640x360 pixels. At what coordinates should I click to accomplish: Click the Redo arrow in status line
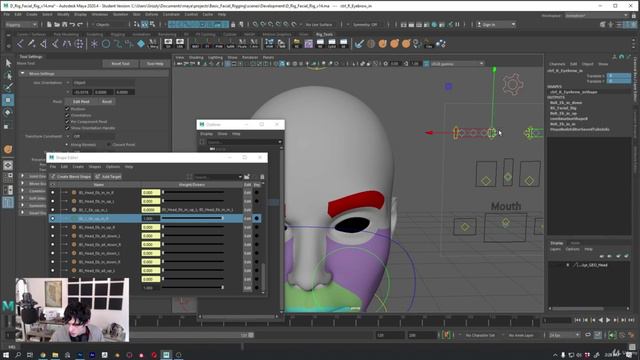(80, 24)
